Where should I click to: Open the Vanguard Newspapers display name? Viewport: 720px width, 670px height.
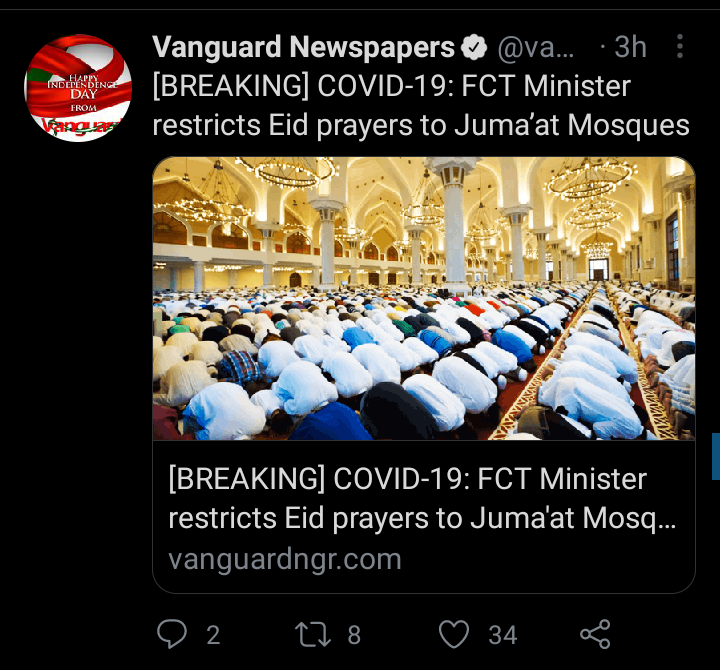(303, 47)
